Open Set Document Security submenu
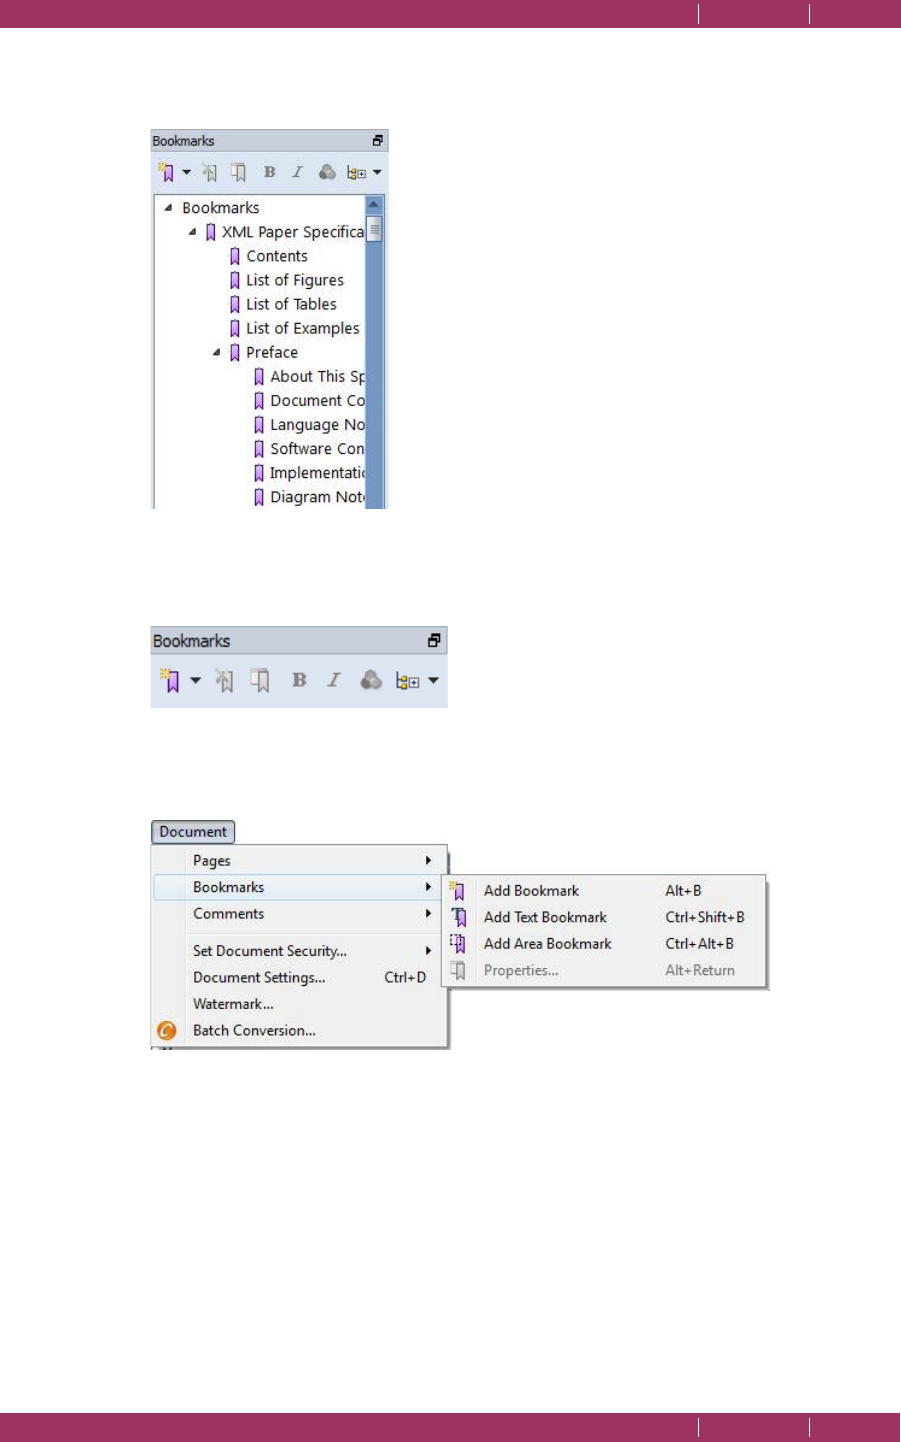901x1442 pixels. pyautogui.click(x=300, y=951)
